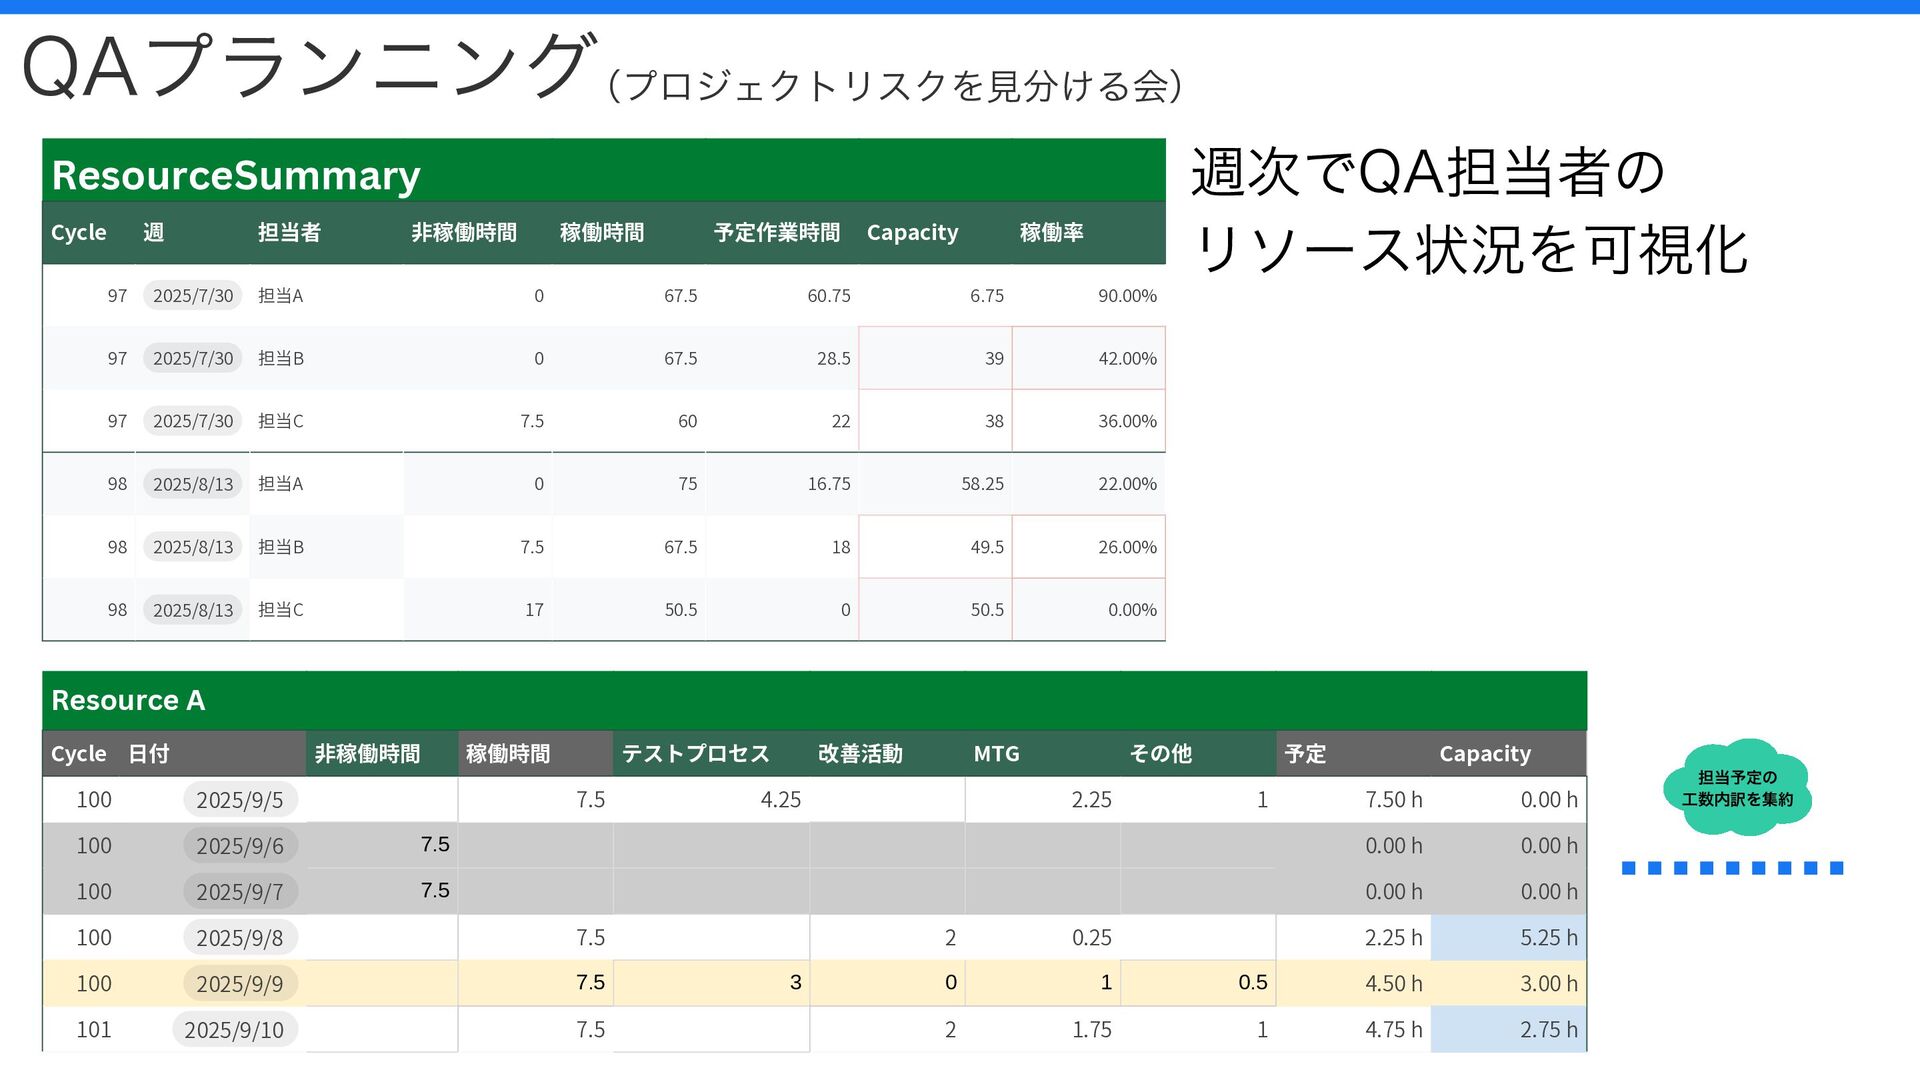Click the 2025/9/5 date chip
The width and height of the screenshot is (1920, 1080).
240,800
